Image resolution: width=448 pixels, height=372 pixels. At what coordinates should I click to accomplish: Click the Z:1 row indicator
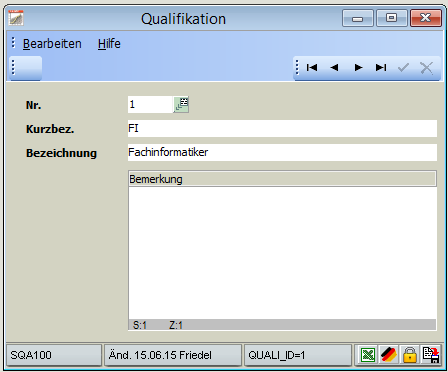(176, 325)
